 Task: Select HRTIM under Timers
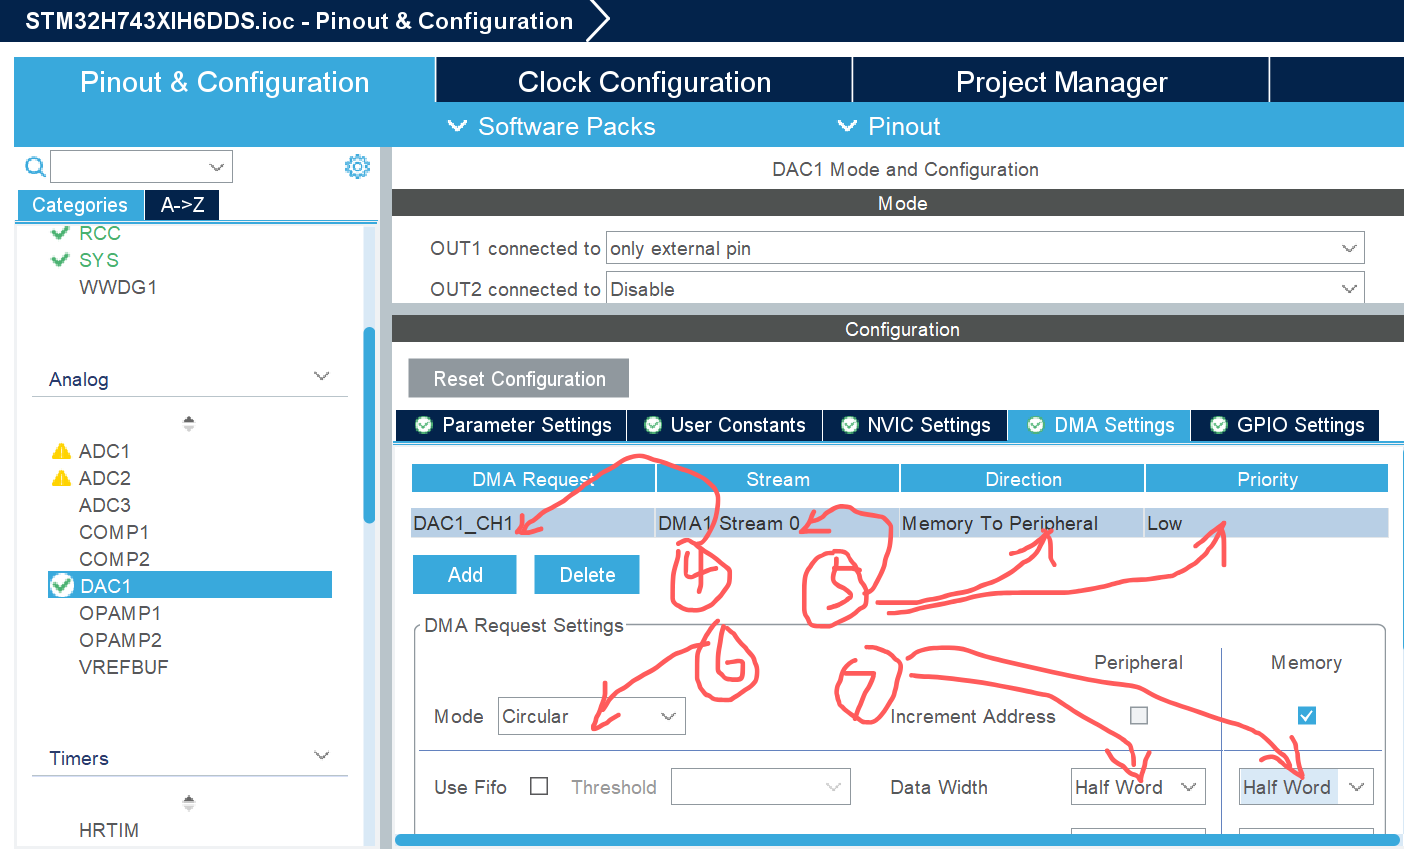point(109,830)
